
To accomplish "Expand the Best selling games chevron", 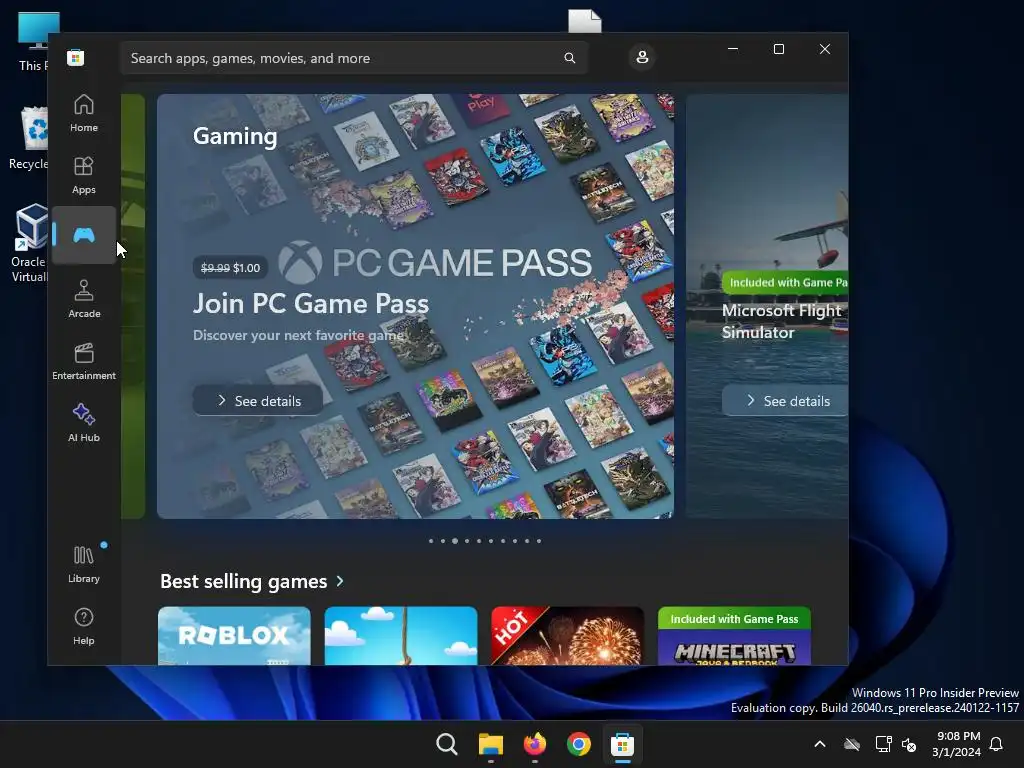I will click(340, 581).
